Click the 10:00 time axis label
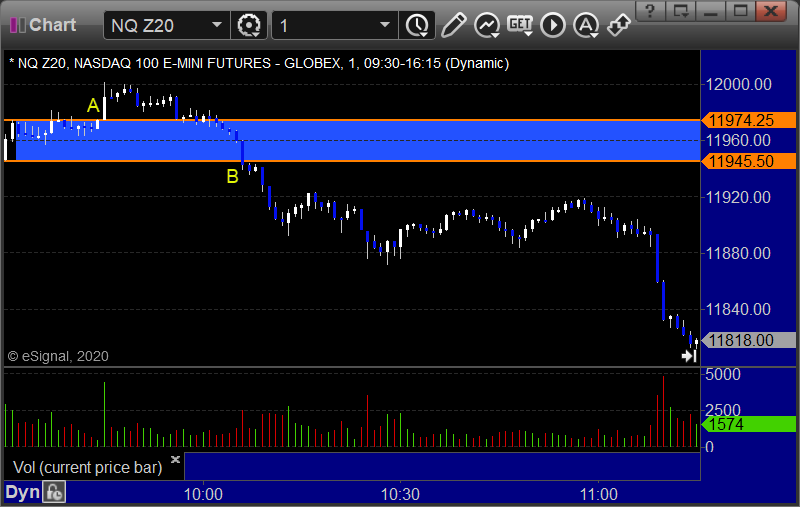 (203, 494)
